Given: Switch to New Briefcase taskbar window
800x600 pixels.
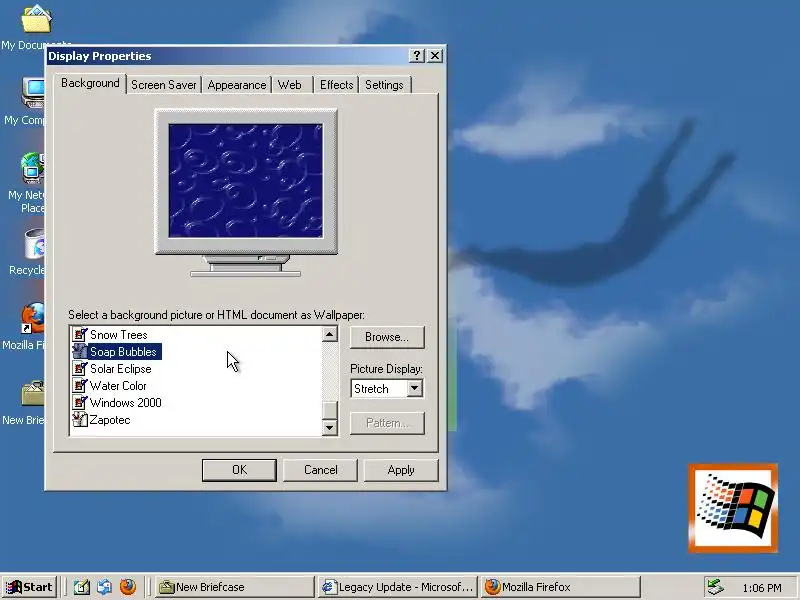Looking at the screenshot, I should click(234, 587).
